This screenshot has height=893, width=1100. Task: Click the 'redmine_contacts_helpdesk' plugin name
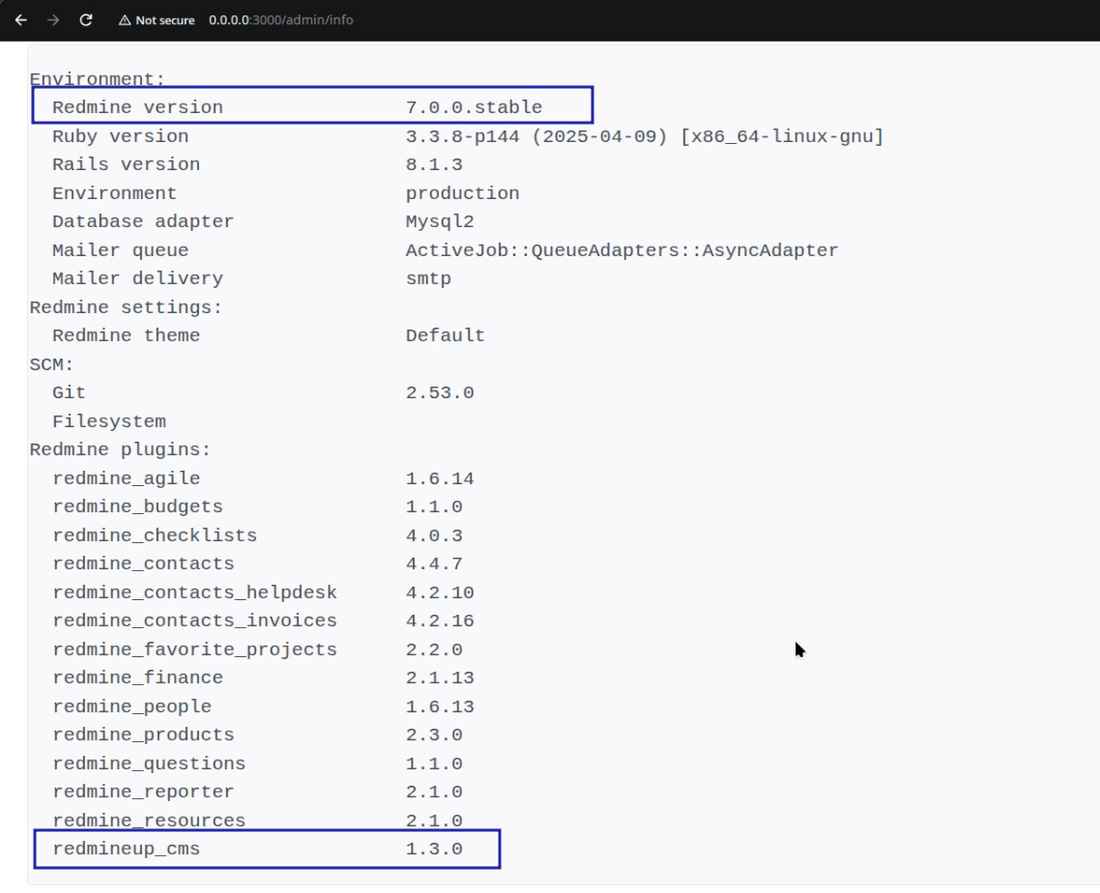194,593
